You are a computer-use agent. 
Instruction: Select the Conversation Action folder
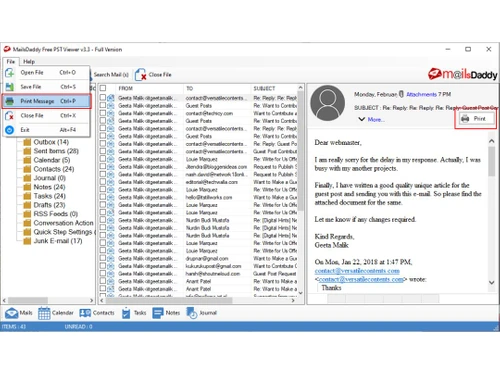pyautogui.click(x=63, y=223)
